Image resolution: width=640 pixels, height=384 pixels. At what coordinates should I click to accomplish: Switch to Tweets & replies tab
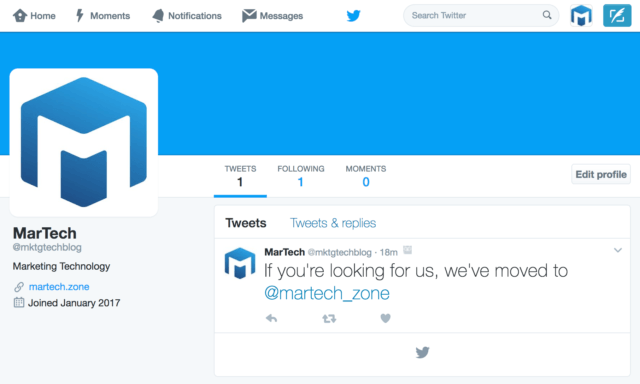click(x=333, y=223)
